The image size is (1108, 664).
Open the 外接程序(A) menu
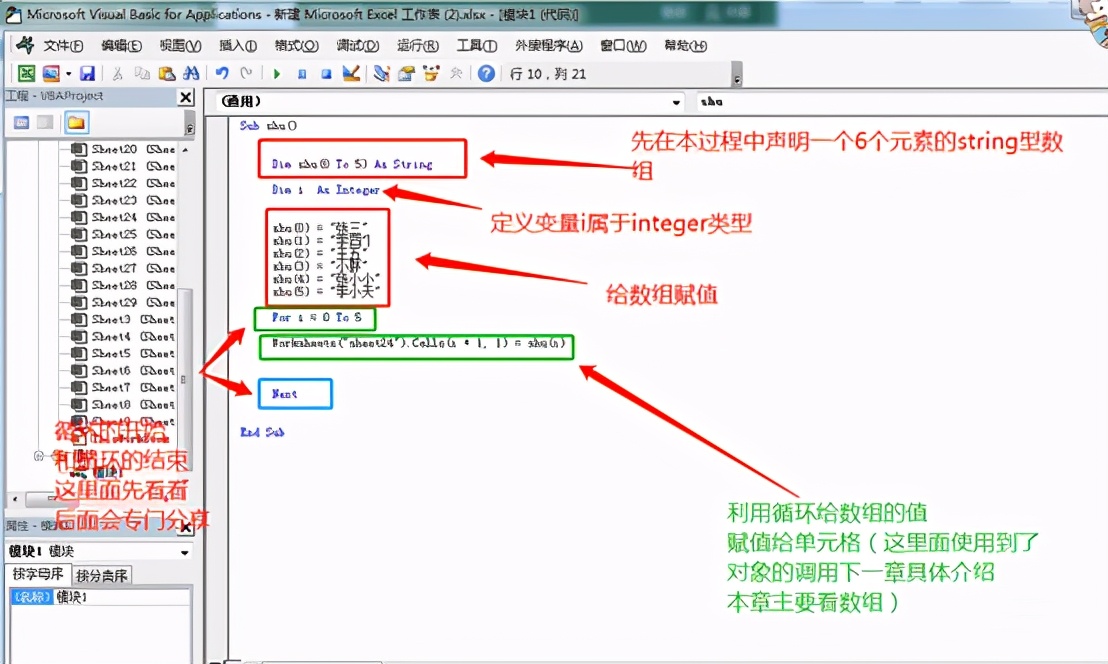click(549, 46)
